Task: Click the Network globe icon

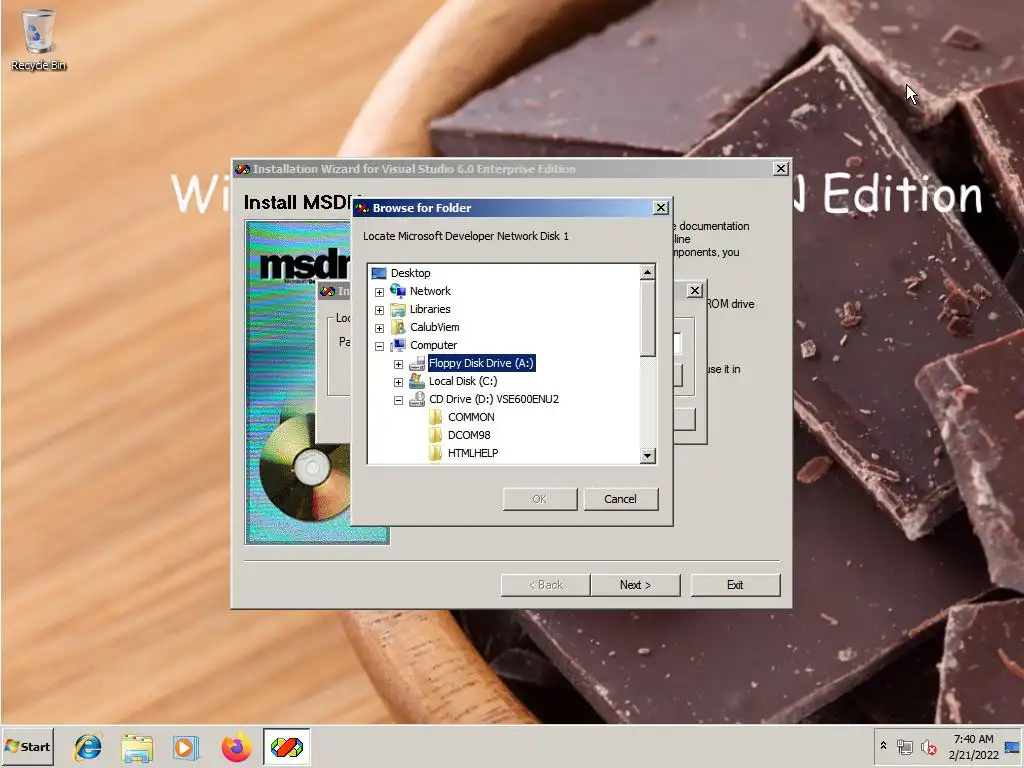Action: pos(398,291)
